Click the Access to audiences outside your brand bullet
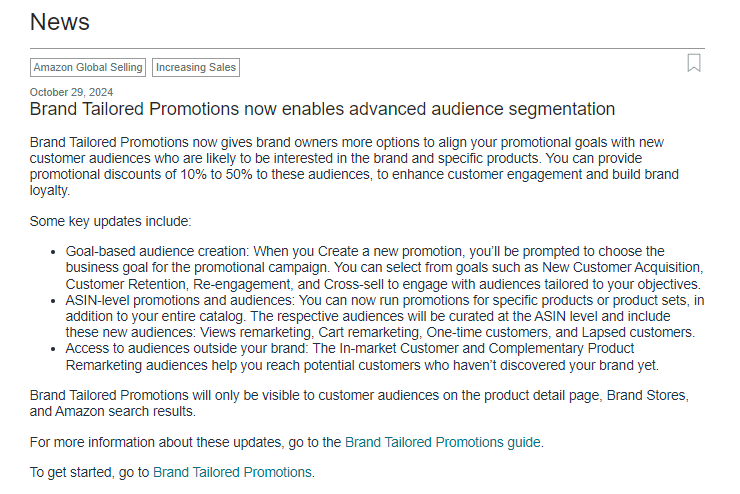Image resolution: width=740 pixels, height=494 pixels. pyautogui.click(x=362, y=357)
